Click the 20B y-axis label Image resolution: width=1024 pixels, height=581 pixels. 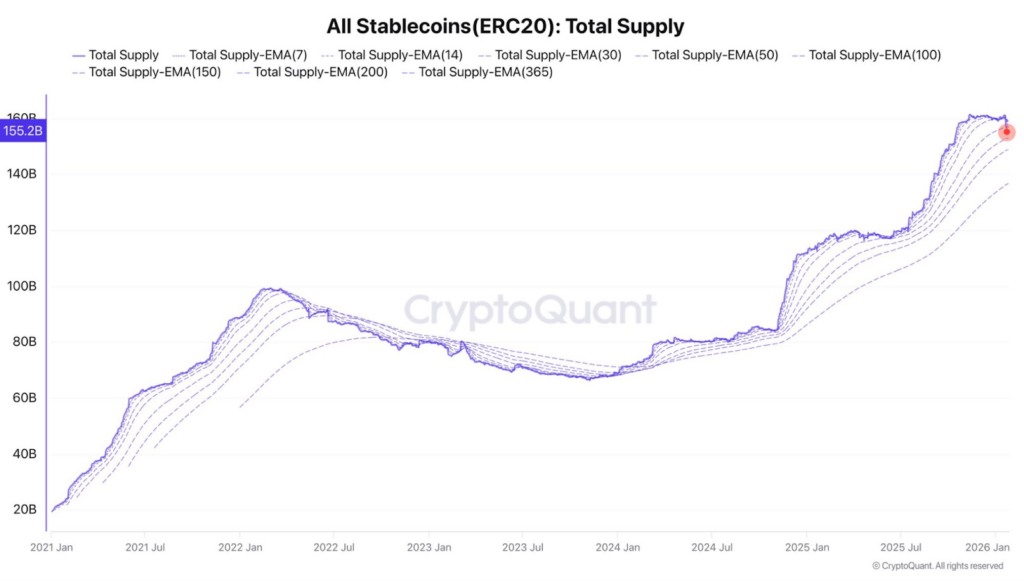point(25,510)
